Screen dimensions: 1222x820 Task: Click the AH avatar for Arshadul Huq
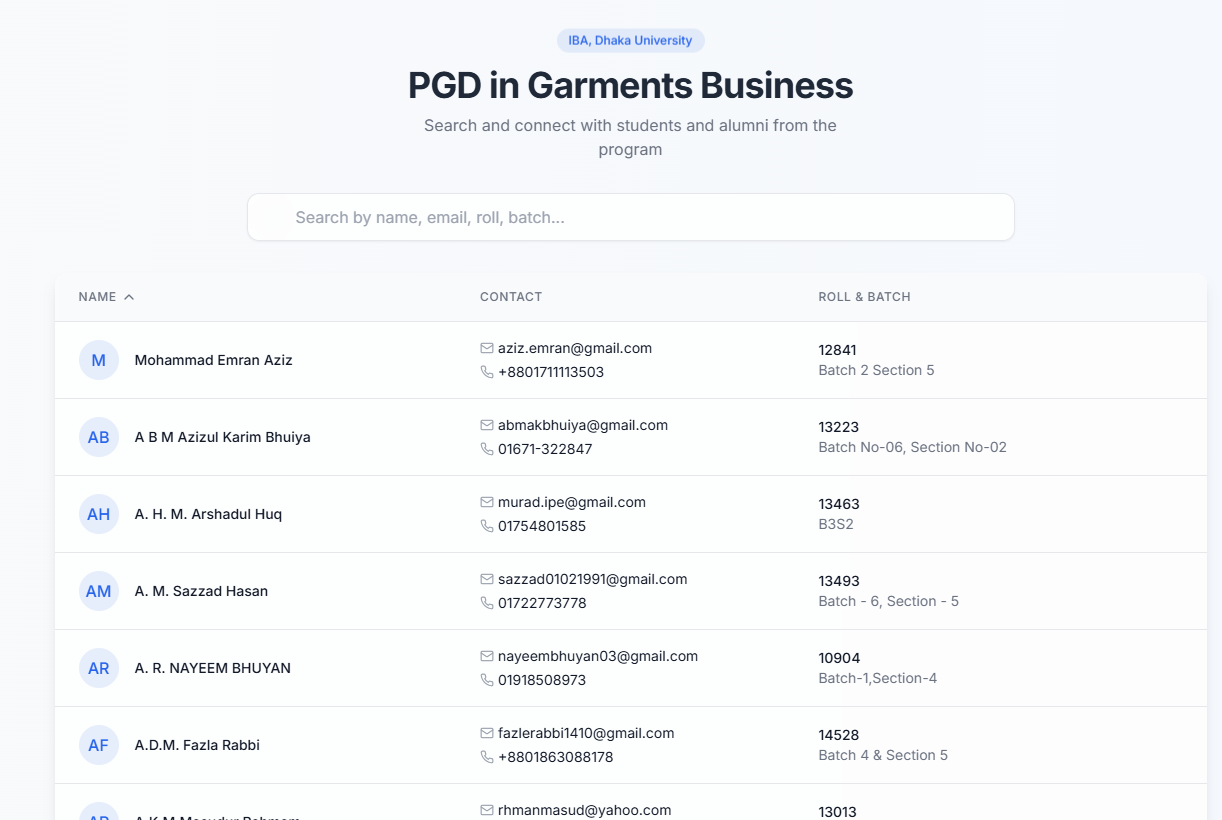[x=99, y=514]
